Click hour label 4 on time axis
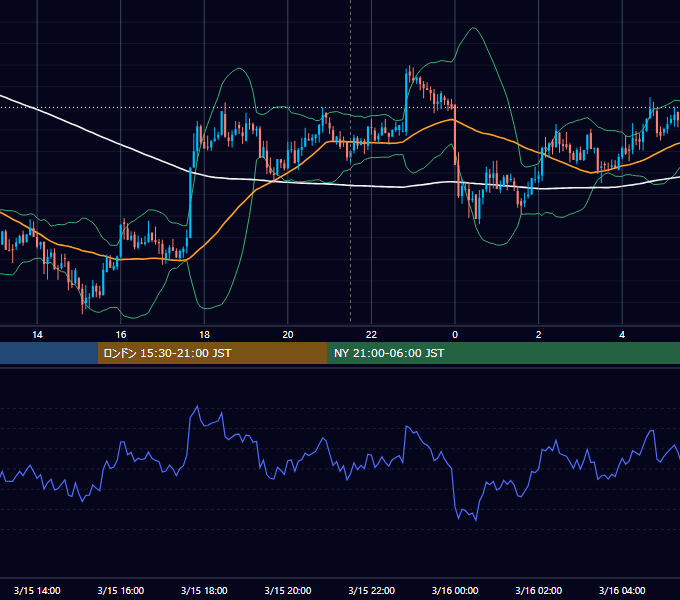The image size is (680, 600). click(x=622, y=335)
